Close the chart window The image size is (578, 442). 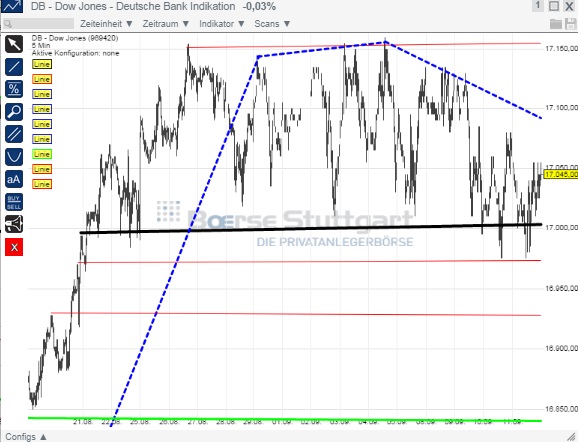tap(570, 6)
